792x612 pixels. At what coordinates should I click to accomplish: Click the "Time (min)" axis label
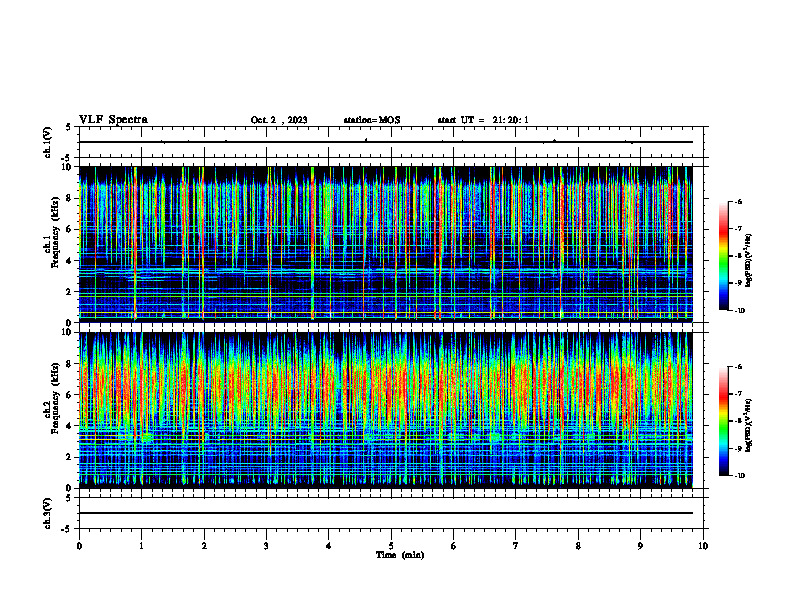pos(400,555)
